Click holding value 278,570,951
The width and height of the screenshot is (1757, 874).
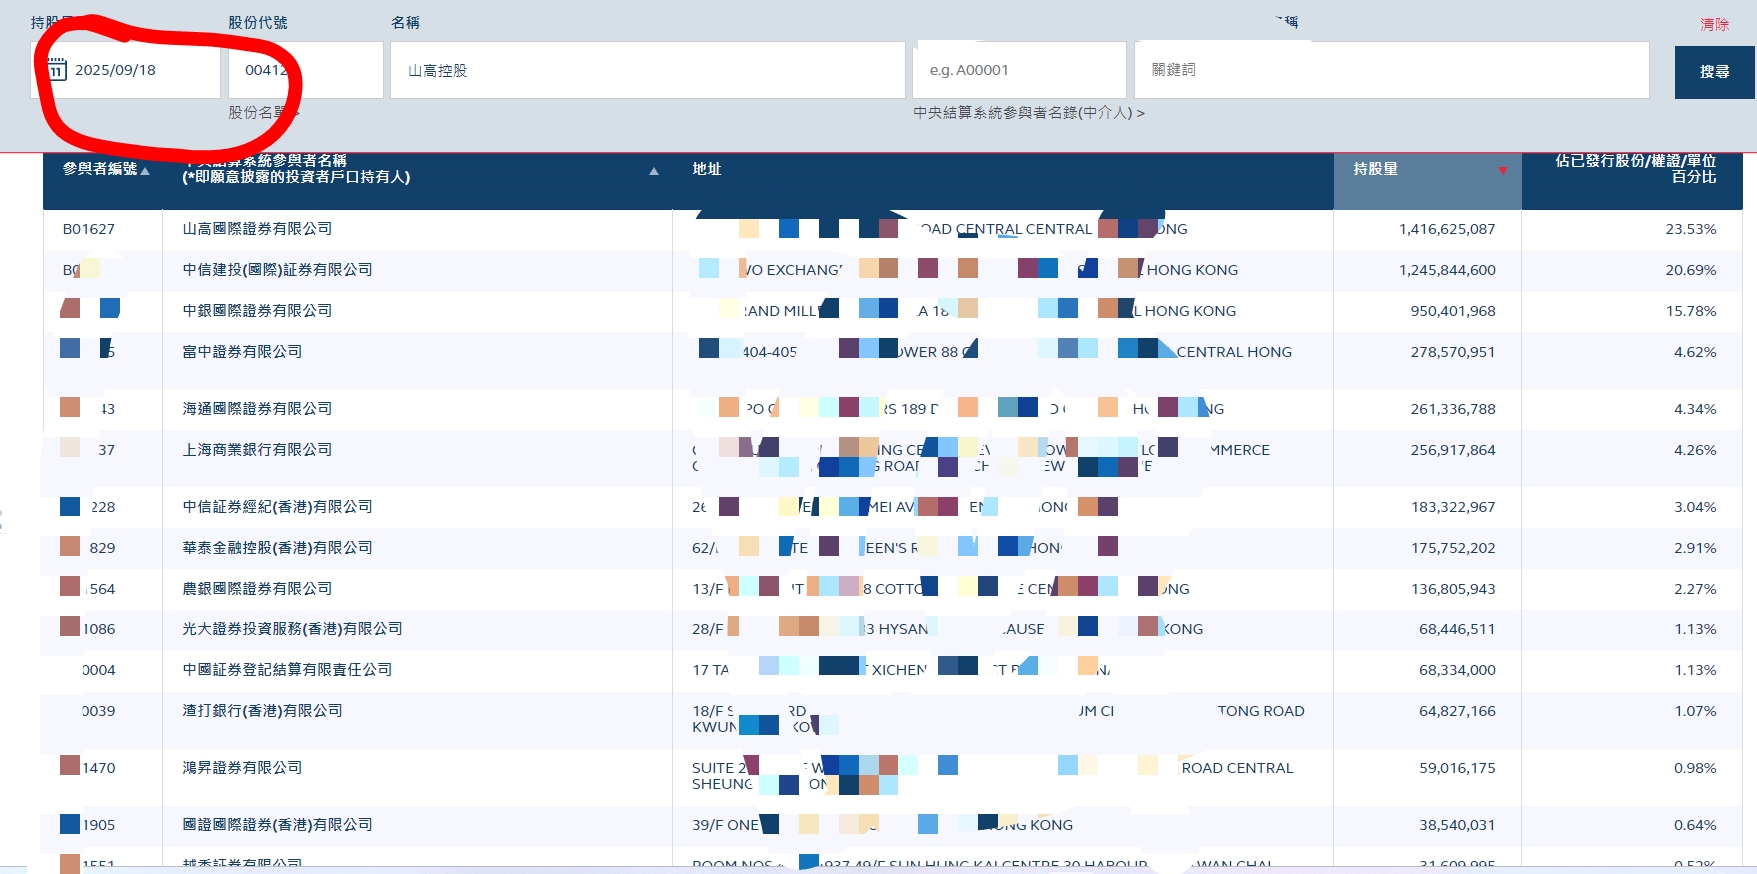(x=1453, y=352)
